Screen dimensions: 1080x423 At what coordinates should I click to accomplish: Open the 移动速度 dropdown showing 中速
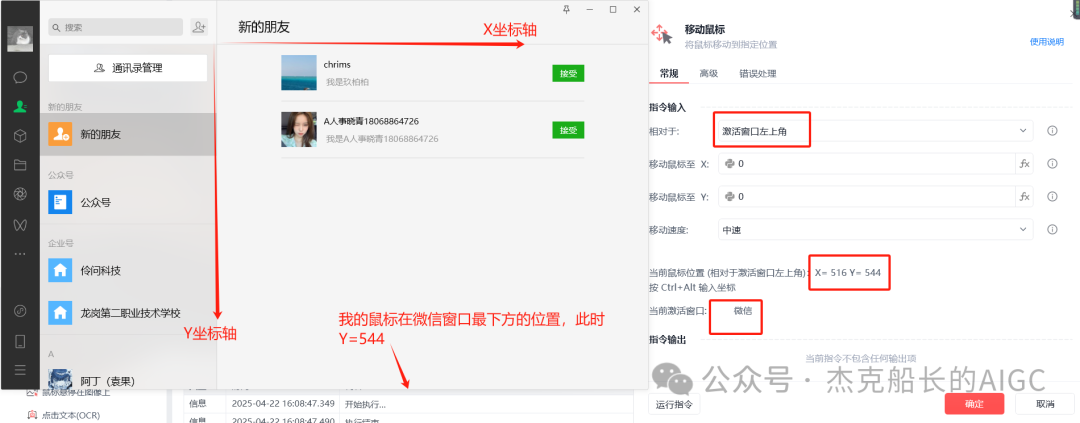(x=875, y=230)
